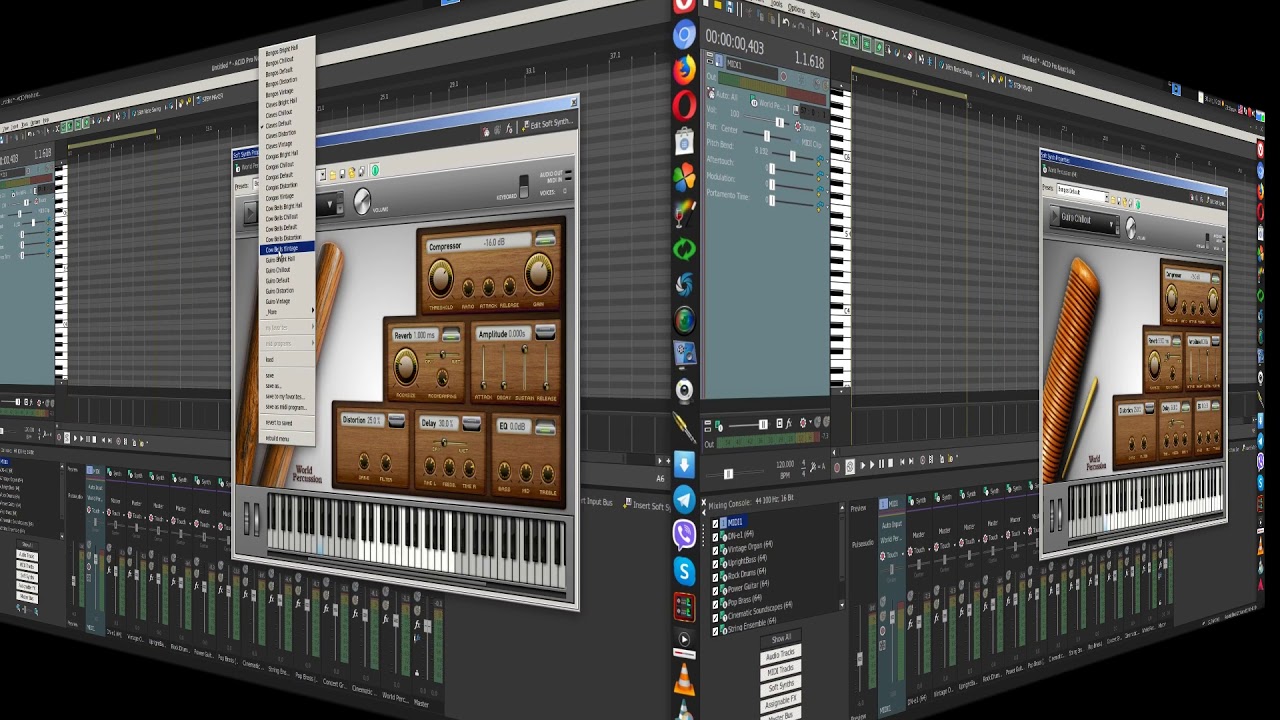
Task: Toggle the Compressor power switch
Action: [x=545, y=239]
